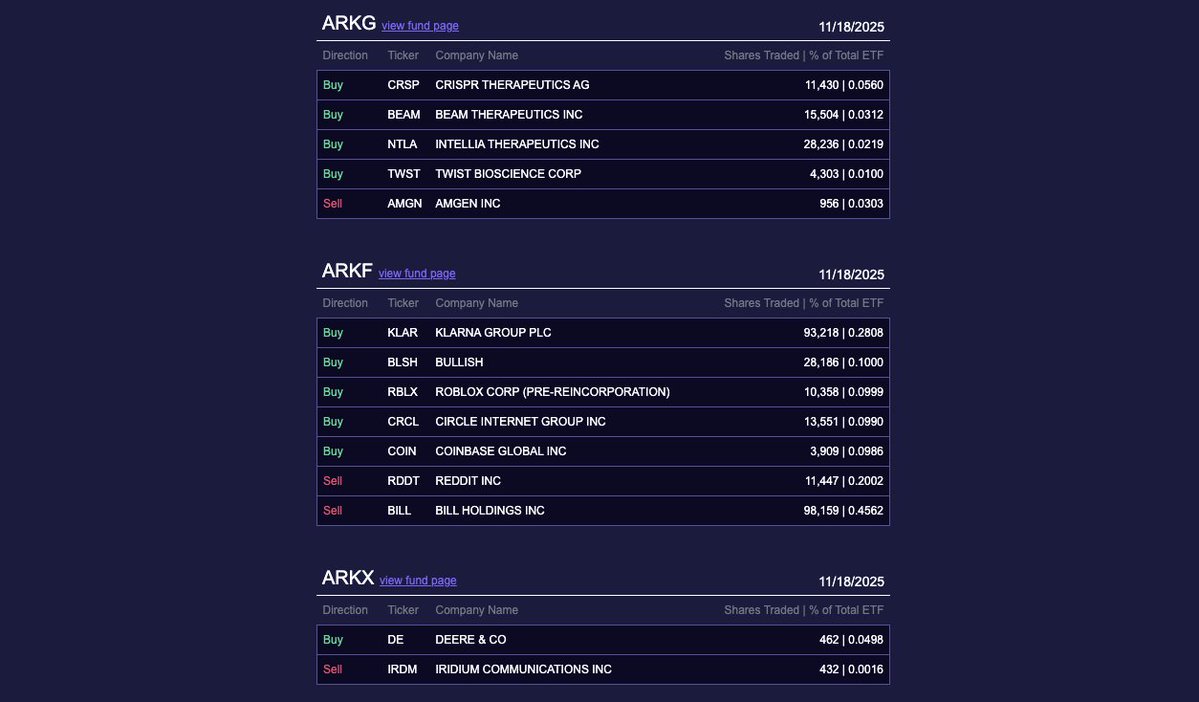Image resolution: width=1199 pixels, height=702 pixels.
Task: Click Coinbase Global Inc company name
Action: pos(500,452)
